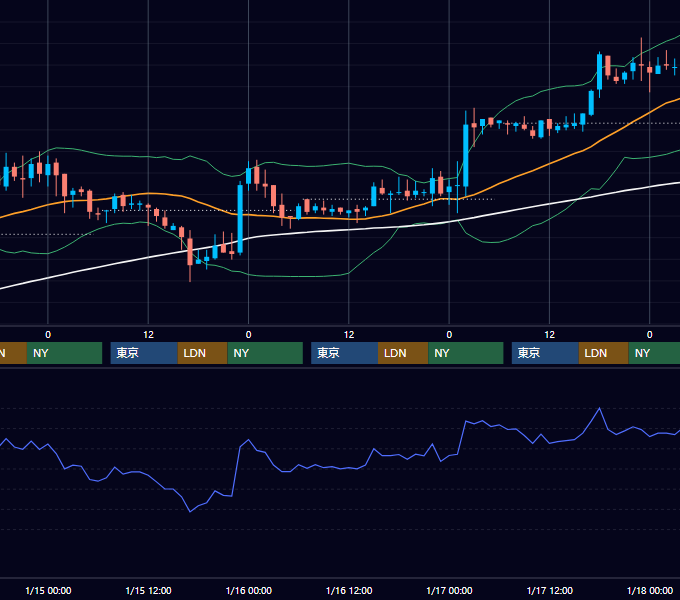Click the 1/17 00:00 date label
The height and width of the screenshot is (600, 680).
(449, 590)
